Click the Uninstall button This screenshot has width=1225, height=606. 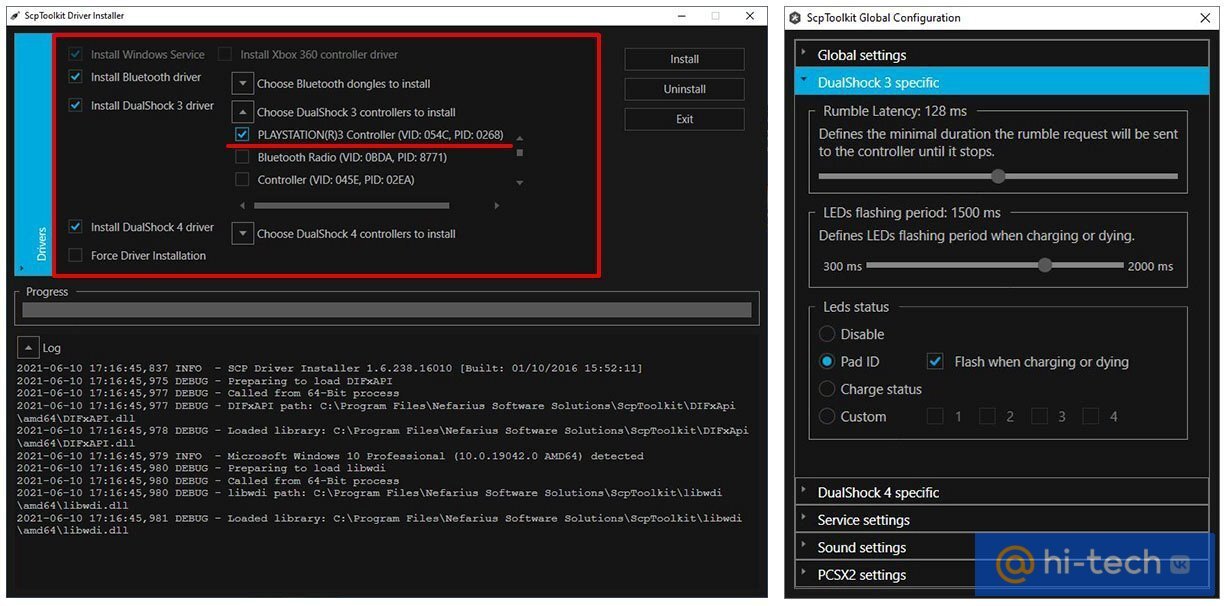tap(684, 89)
